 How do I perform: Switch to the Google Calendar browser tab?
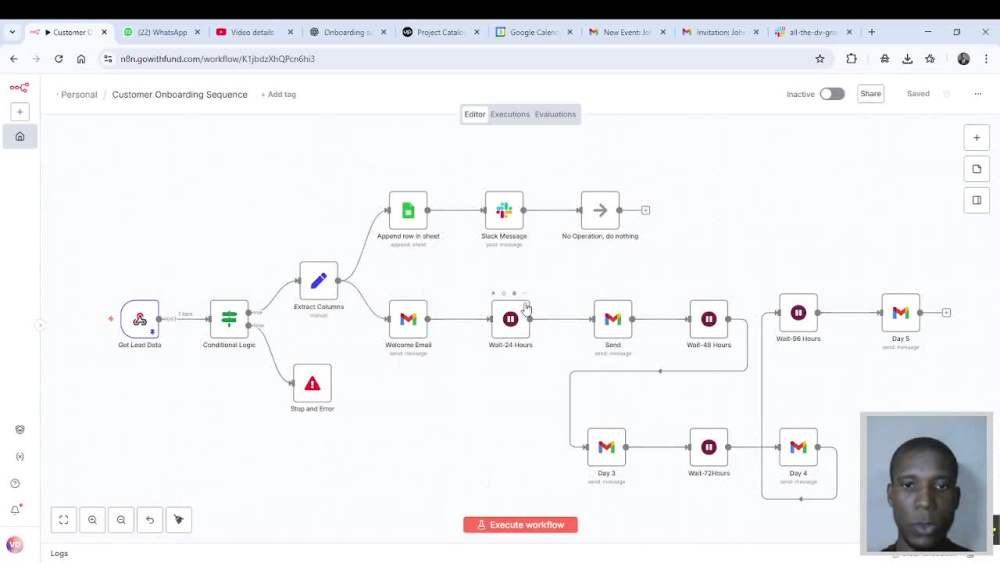point(533,32)
